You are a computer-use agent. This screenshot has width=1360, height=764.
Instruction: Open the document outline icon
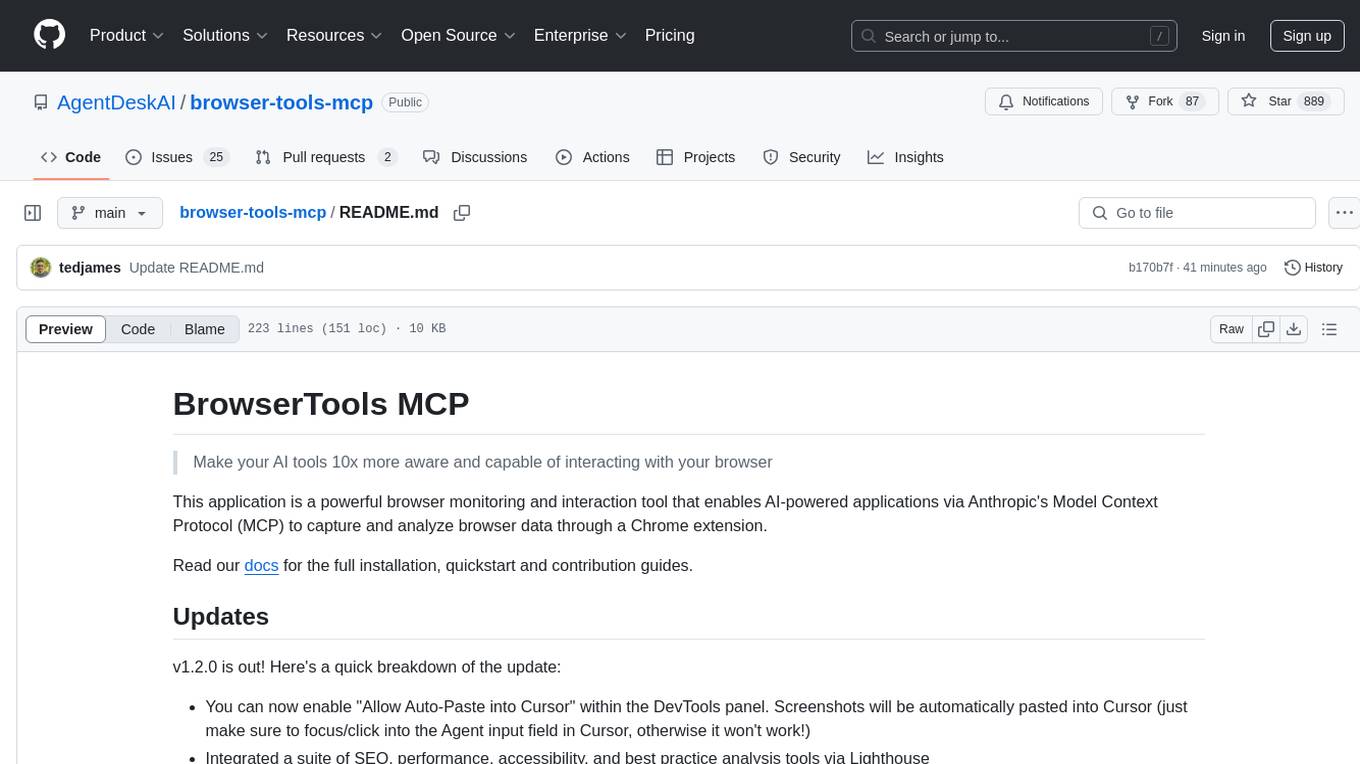click(x=1329, y=329)
